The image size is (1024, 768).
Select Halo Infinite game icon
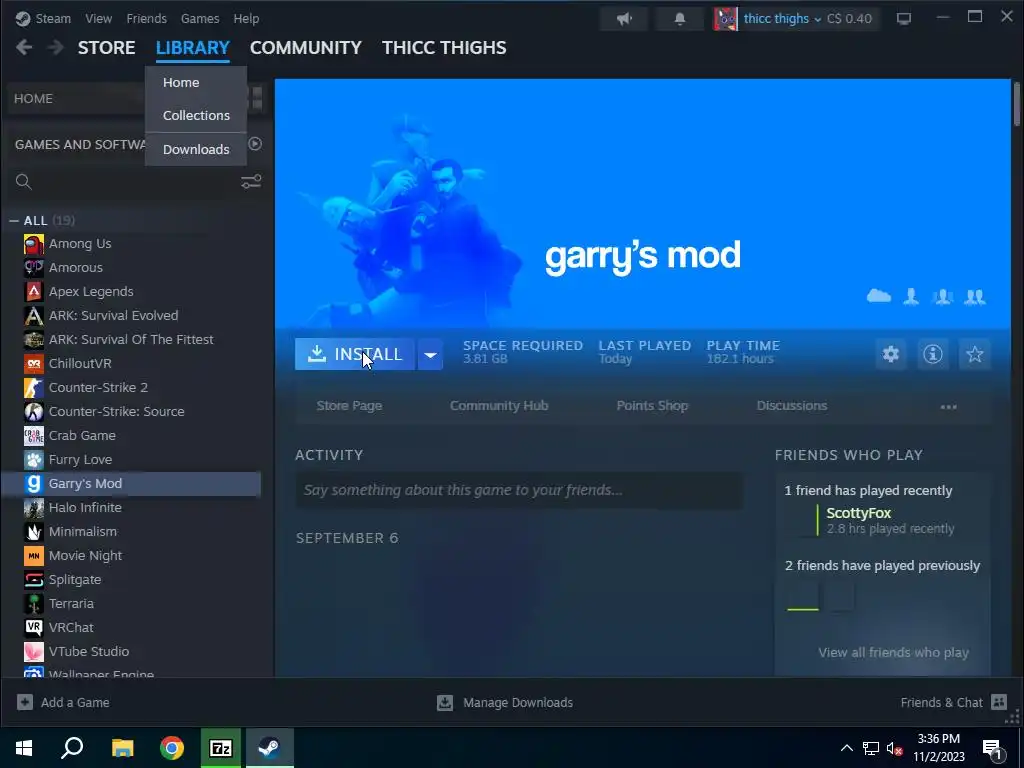pyautogui.click(x=34, y=507)
